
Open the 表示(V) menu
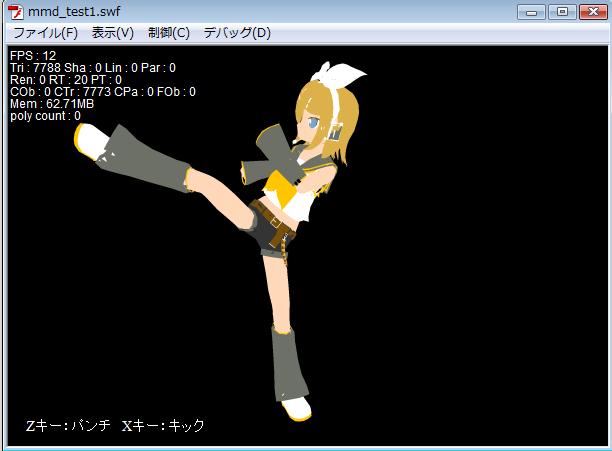click(113, 33)
